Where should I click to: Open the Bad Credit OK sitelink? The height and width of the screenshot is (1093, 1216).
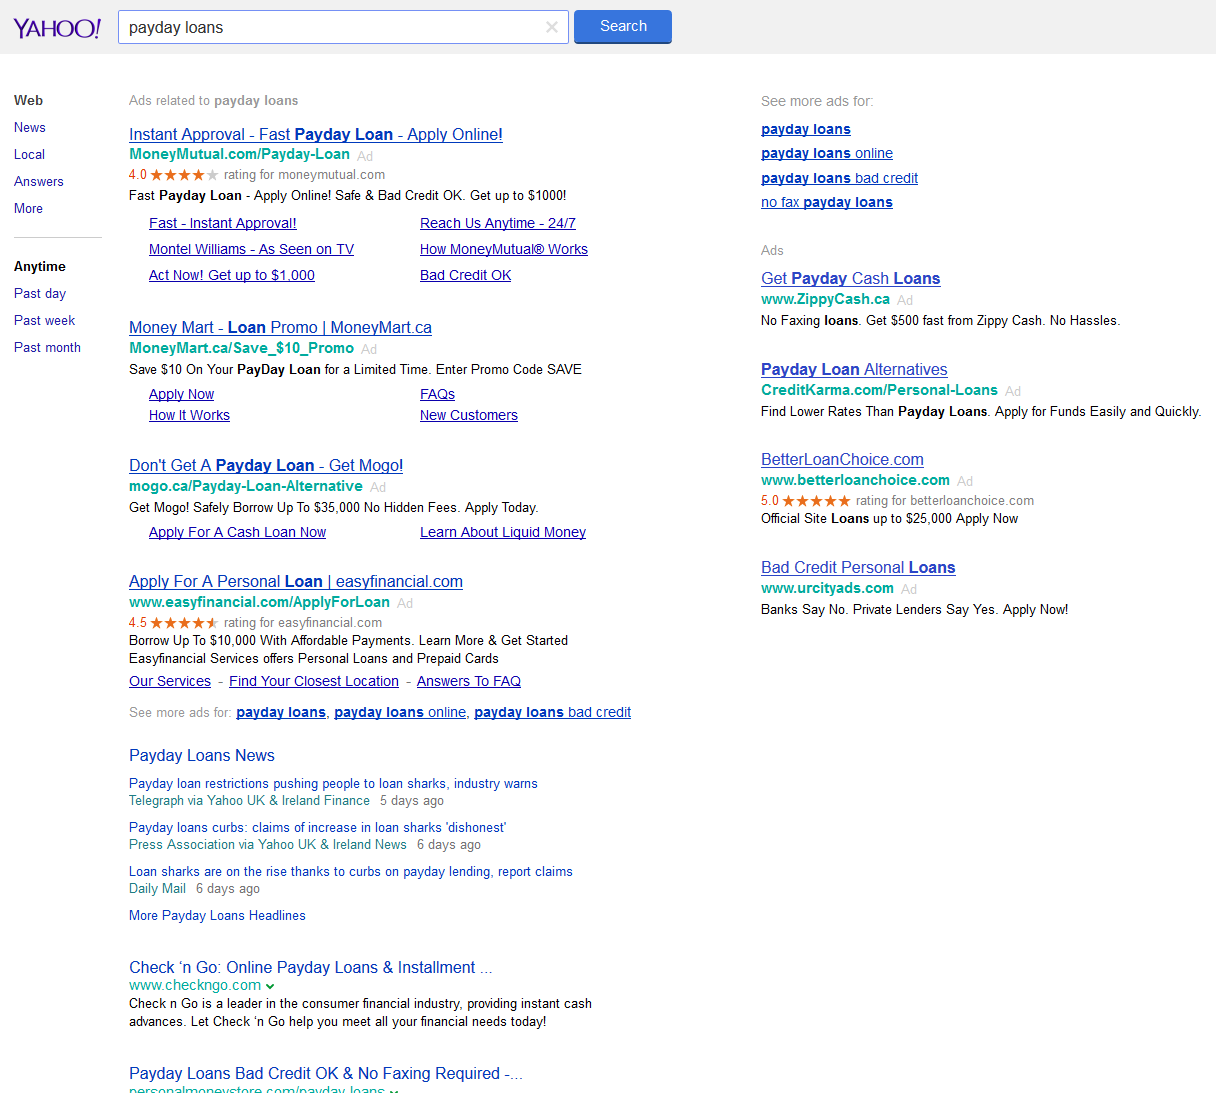[465, 276]
